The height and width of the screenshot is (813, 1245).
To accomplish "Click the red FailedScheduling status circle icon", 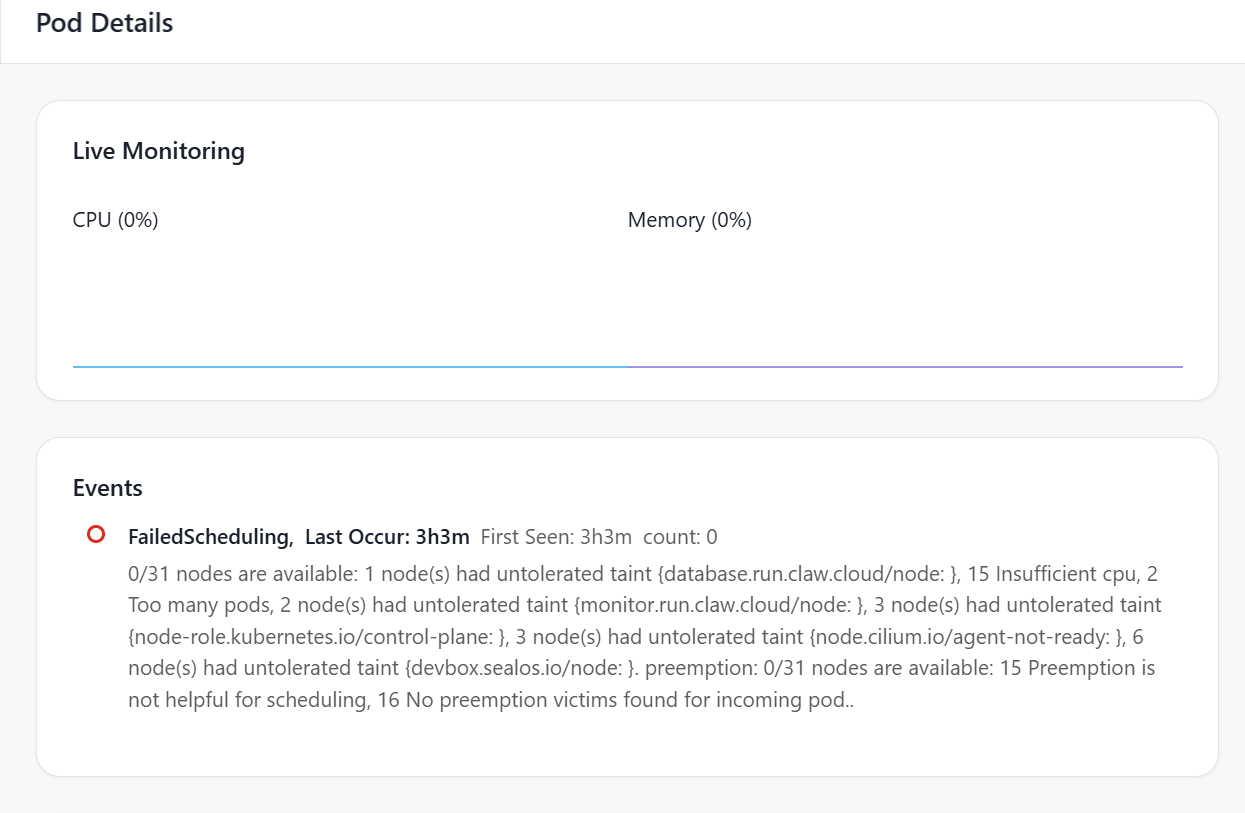I will tap(96, 535).
